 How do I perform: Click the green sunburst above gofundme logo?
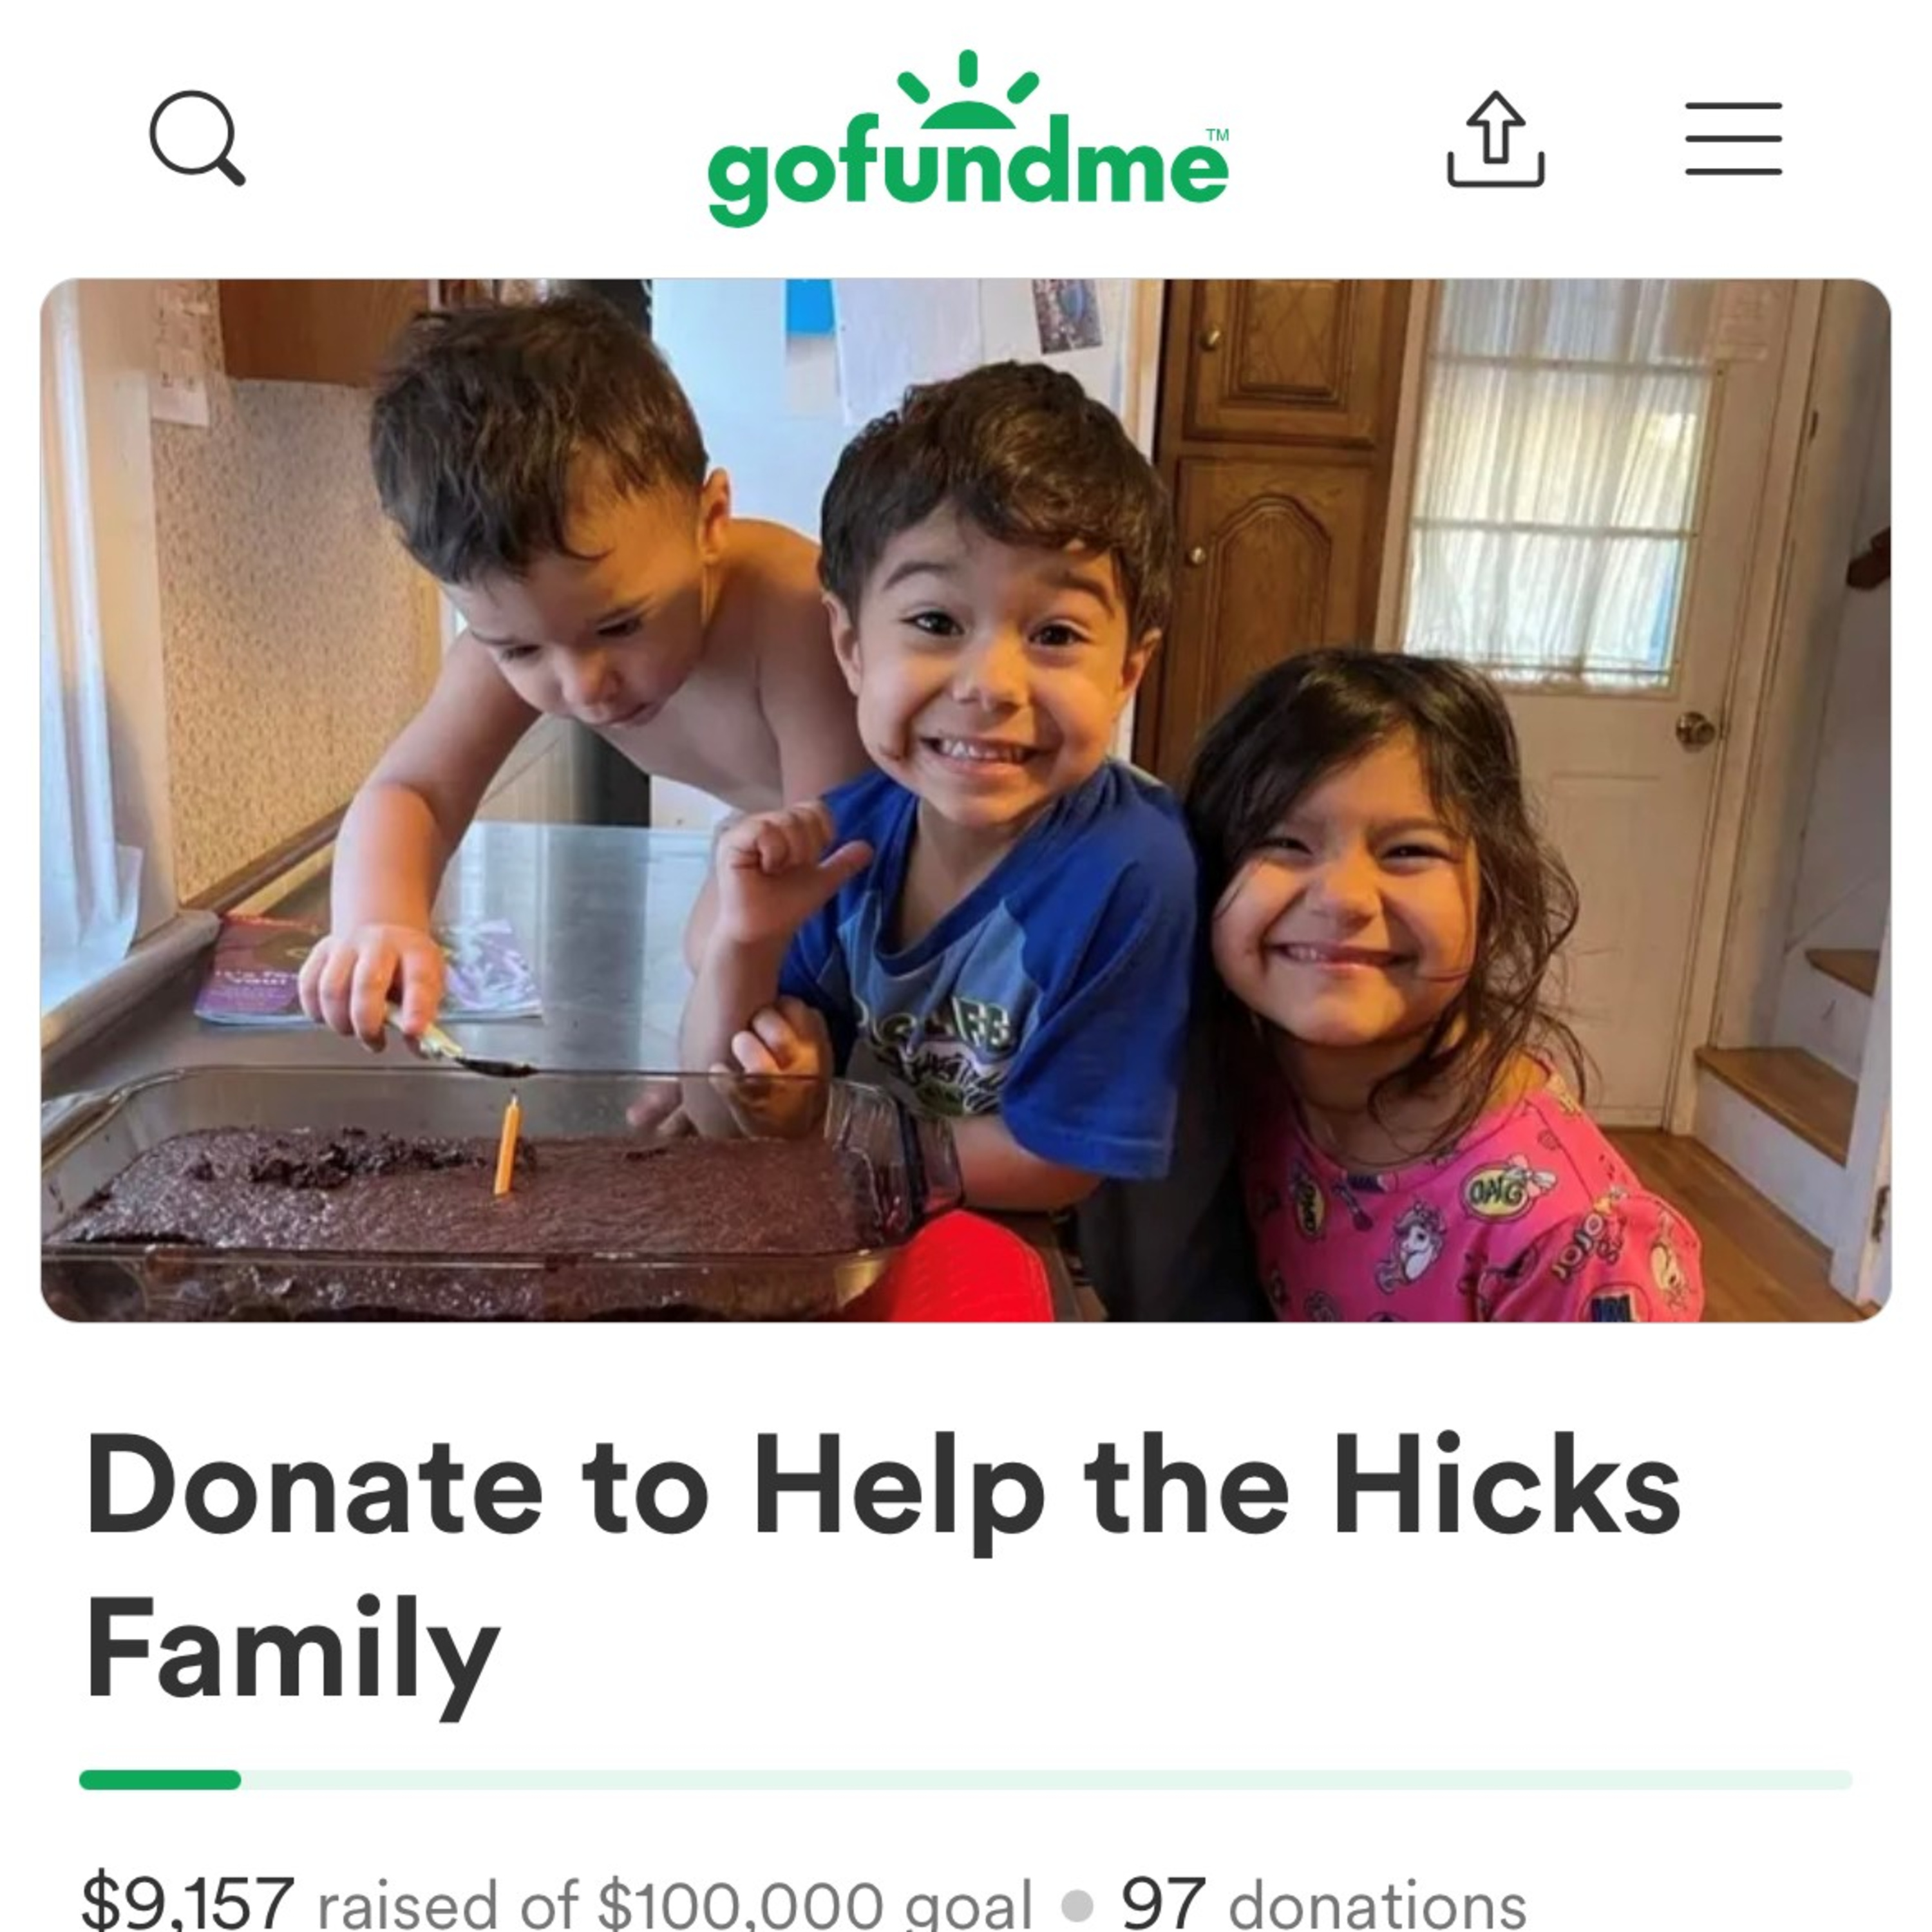tap(967, 90)
